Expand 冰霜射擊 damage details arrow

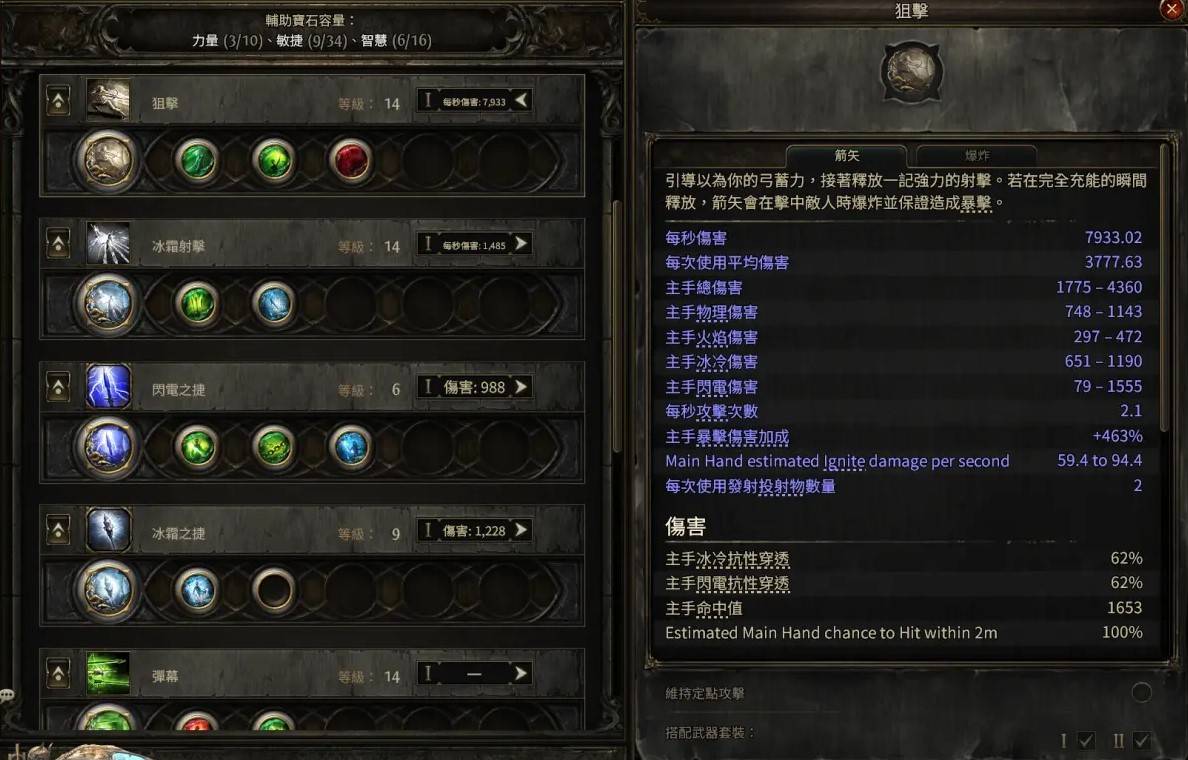521,243
